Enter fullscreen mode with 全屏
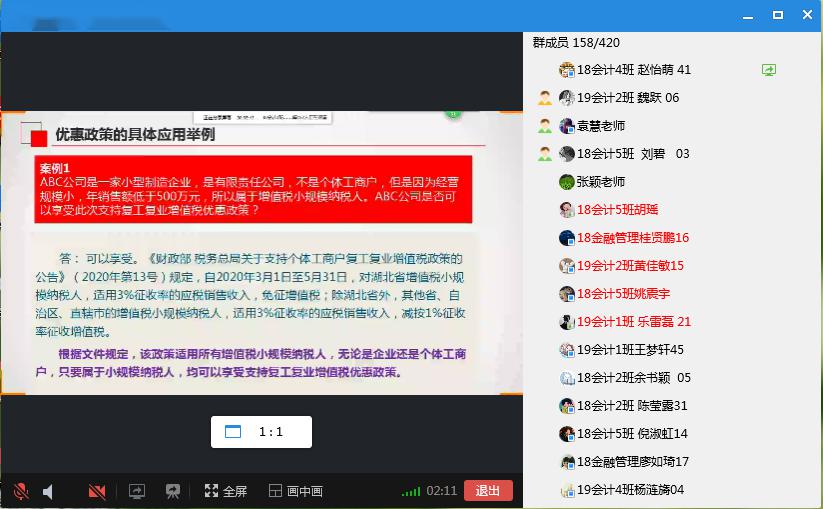 coord(226,491)
